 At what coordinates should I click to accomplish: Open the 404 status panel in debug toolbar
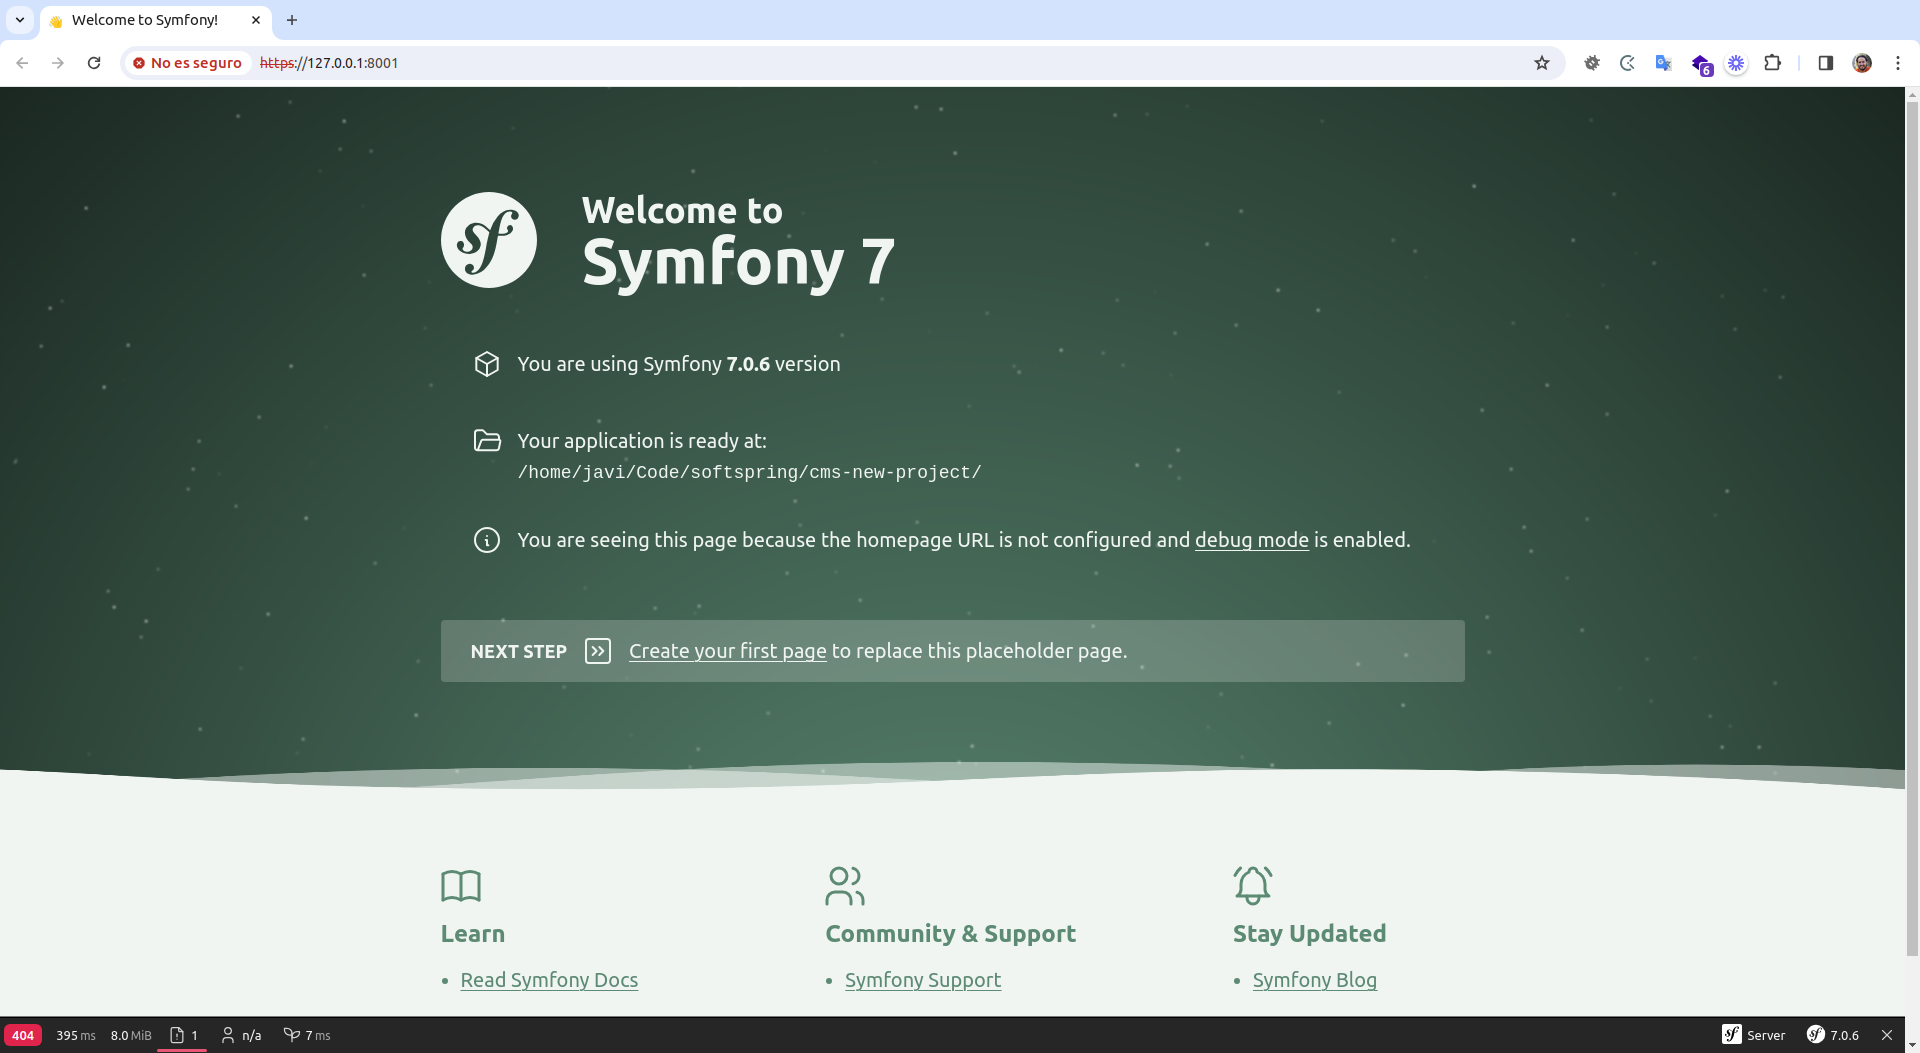click(x=23, y=1035)
